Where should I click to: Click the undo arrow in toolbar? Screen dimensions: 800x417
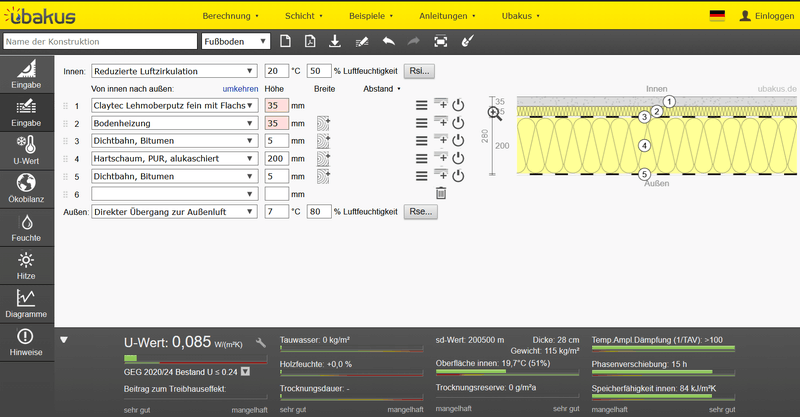coord(388,41)
